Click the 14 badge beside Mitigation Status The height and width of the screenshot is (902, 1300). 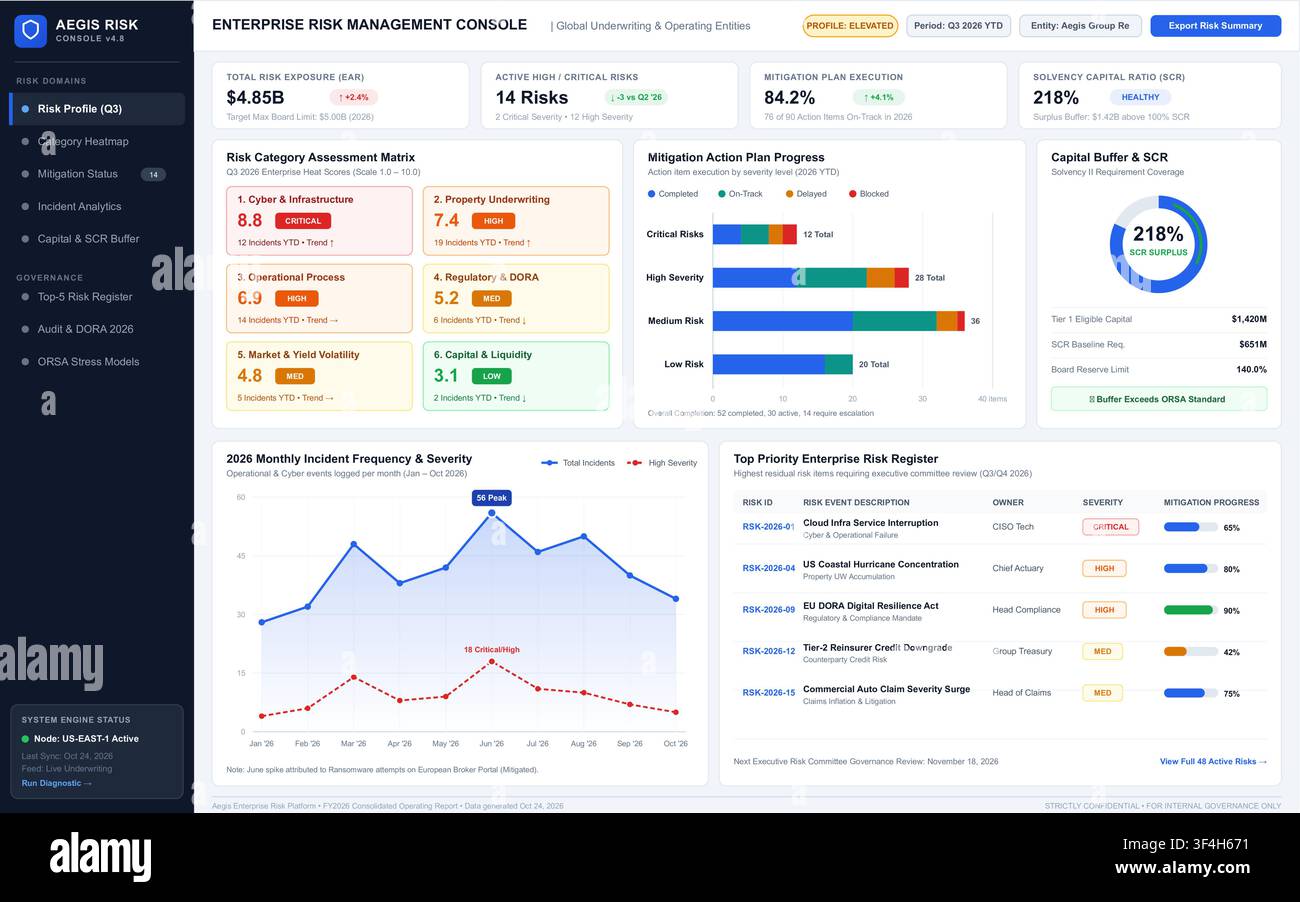tap(153, 175)
